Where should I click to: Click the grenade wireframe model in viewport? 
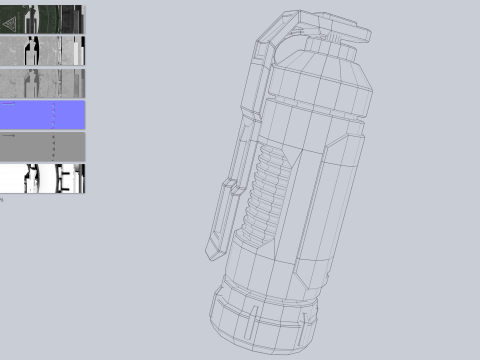pos(289,182)
